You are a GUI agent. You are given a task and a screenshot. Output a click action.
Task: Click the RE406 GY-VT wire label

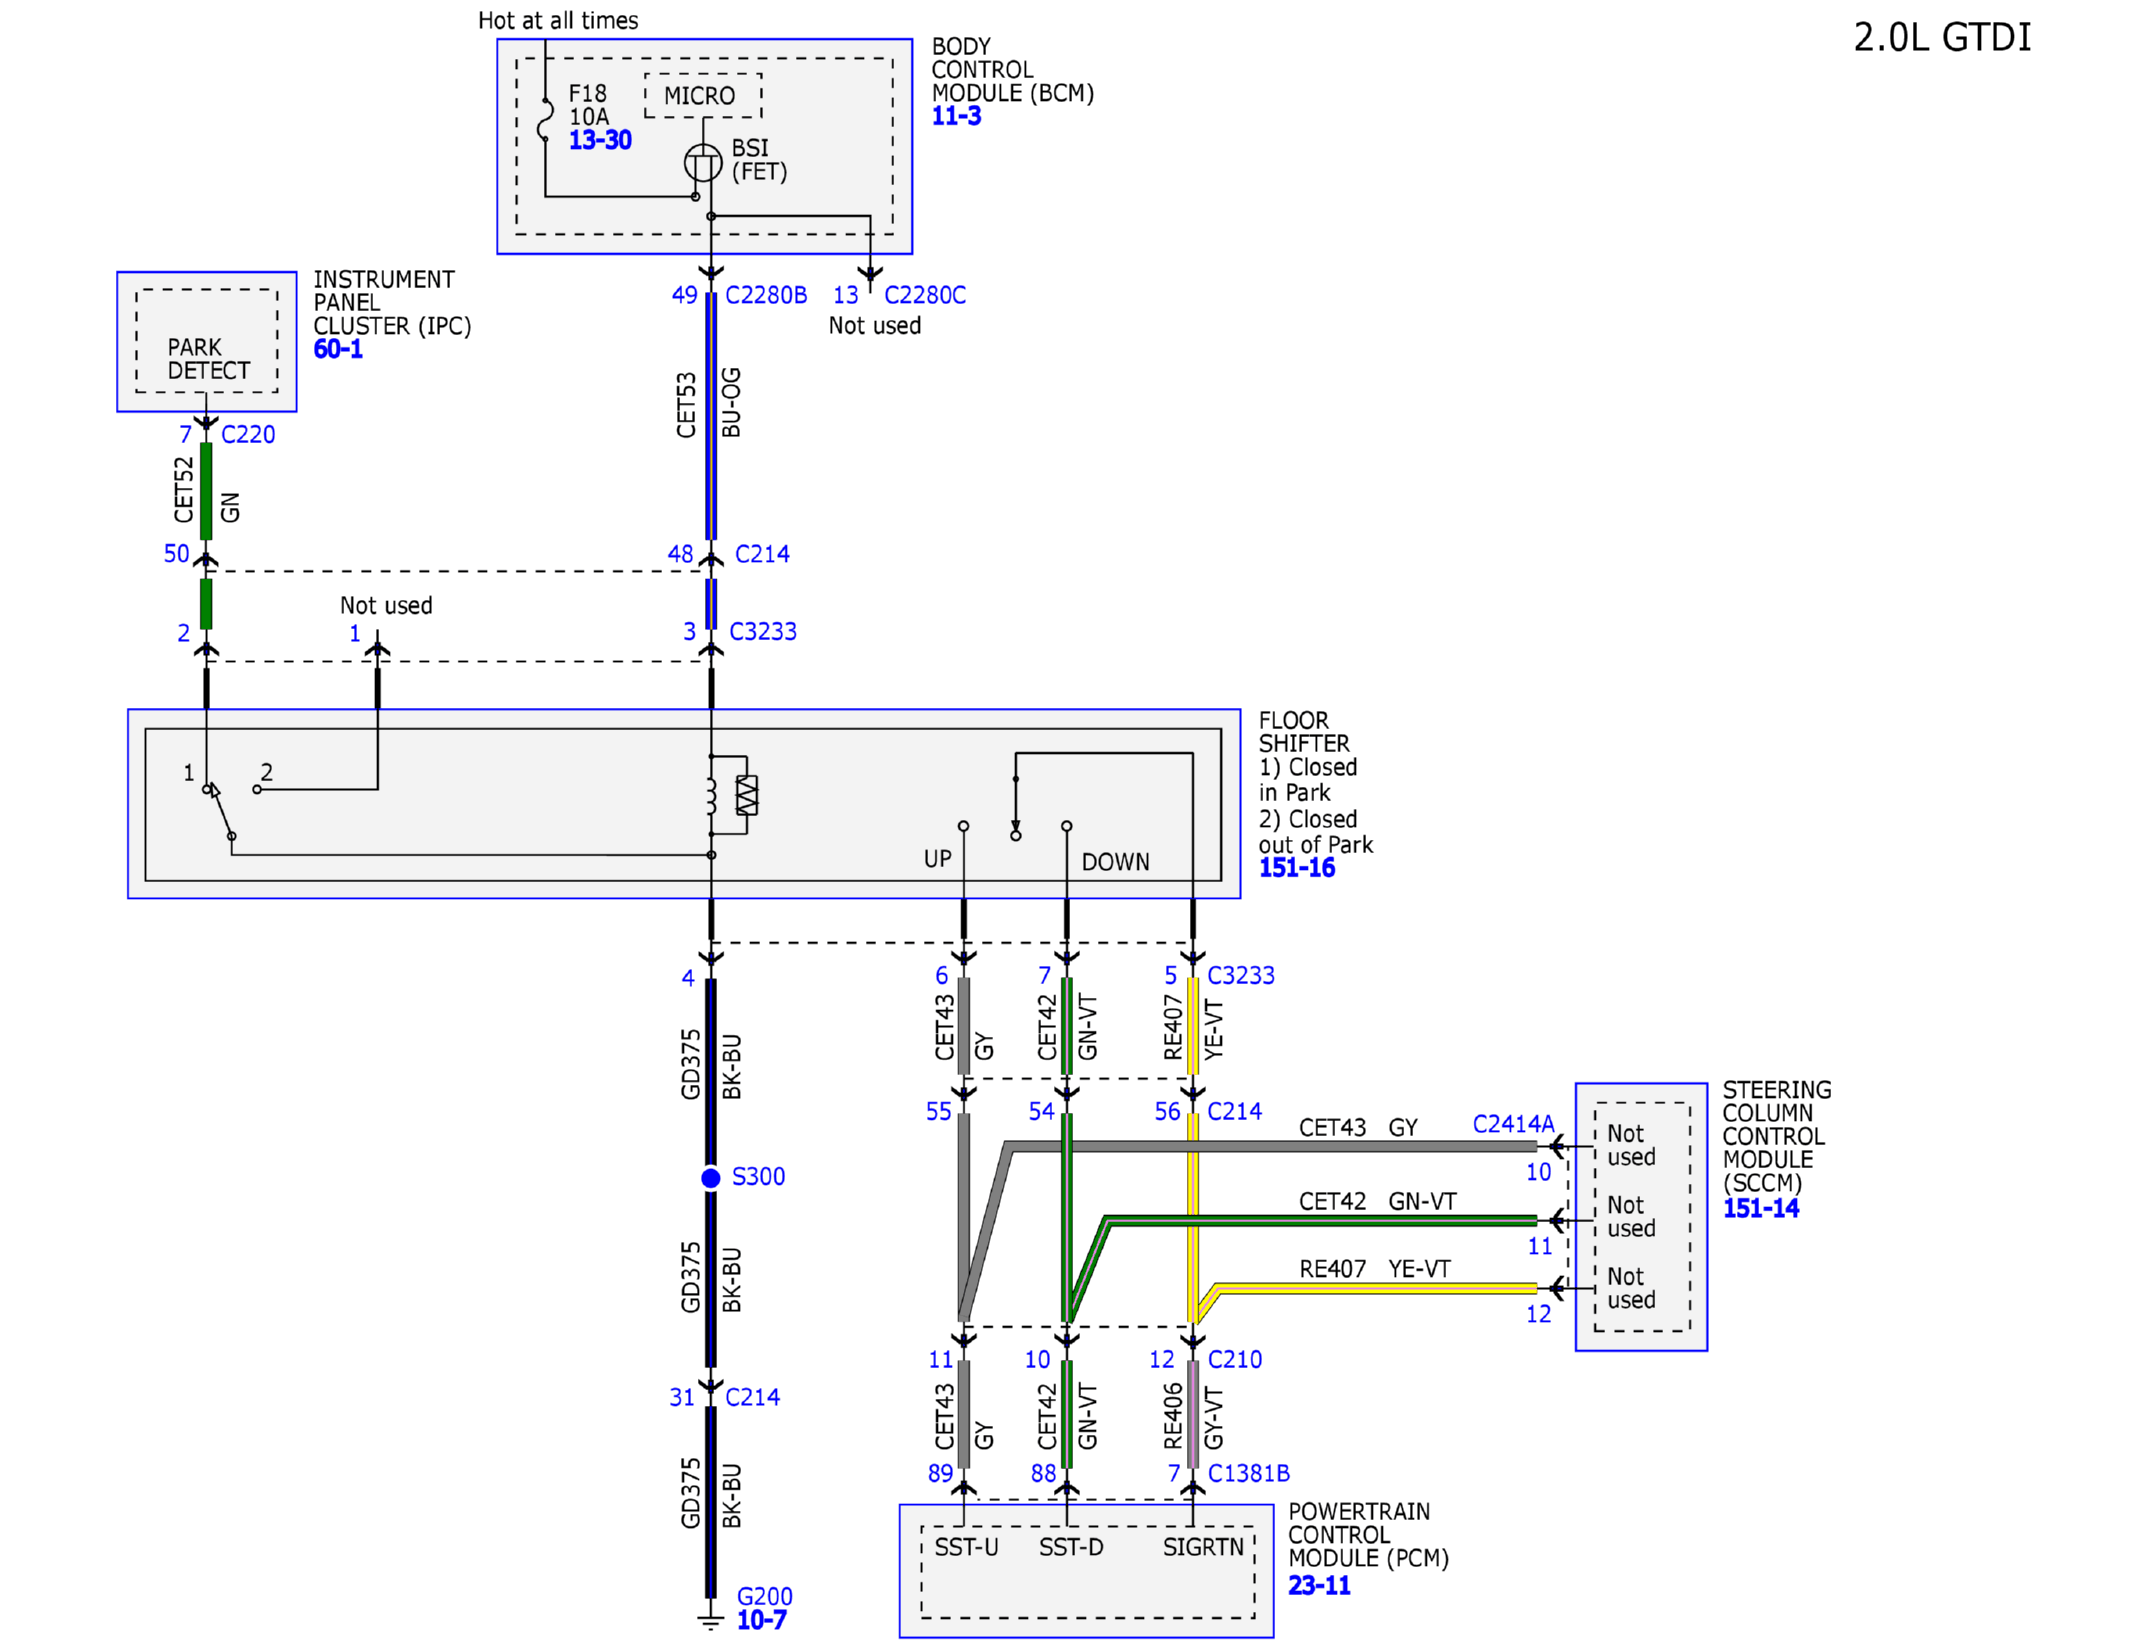1192,1415
